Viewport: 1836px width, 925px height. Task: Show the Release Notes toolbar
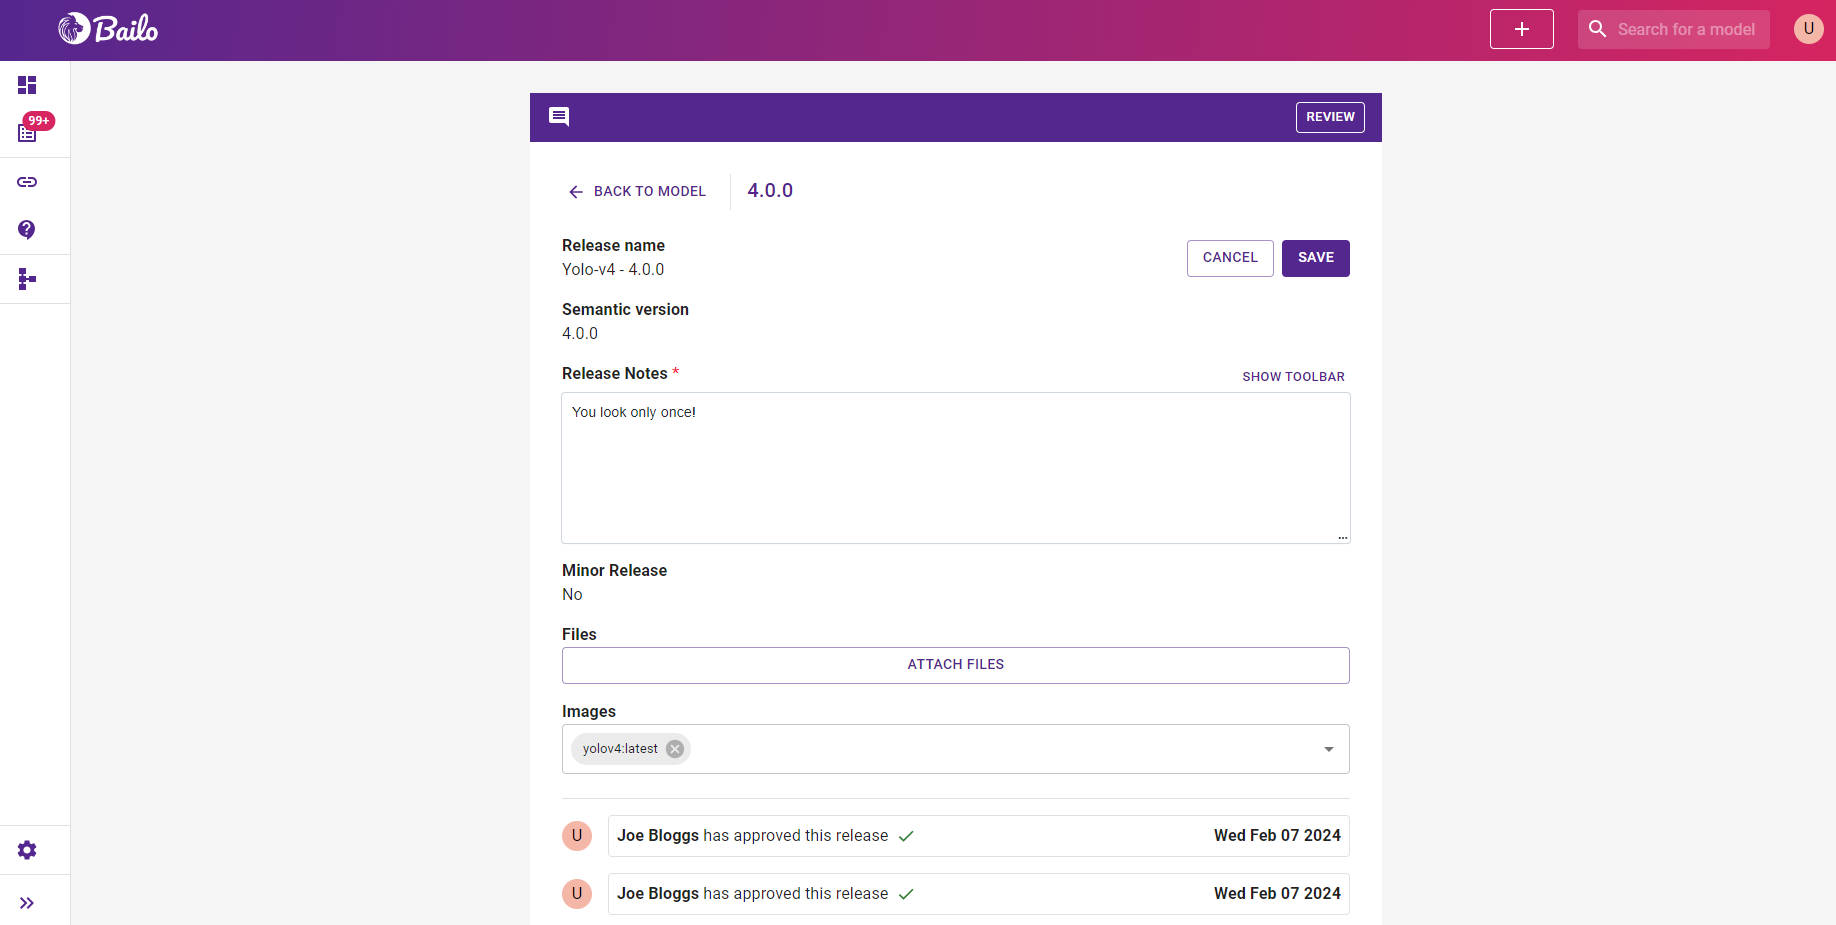pos(1293,376)
